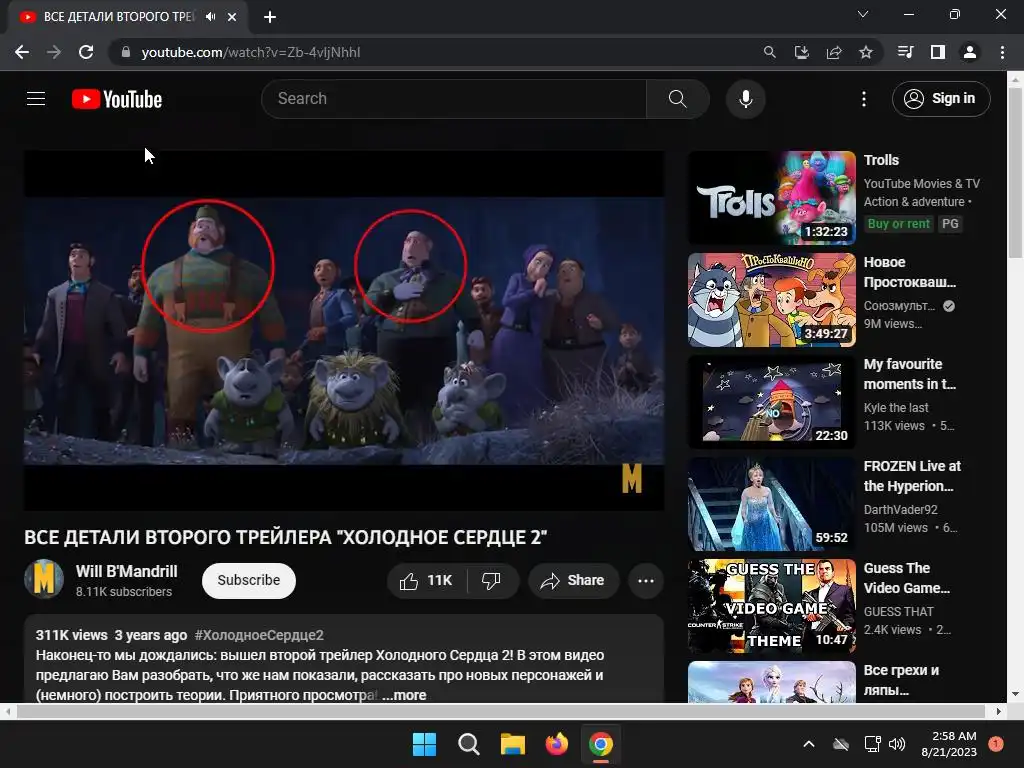Screen dimensions: 1024x768
Task: Open a new browser tab
Action: point(270,17)
